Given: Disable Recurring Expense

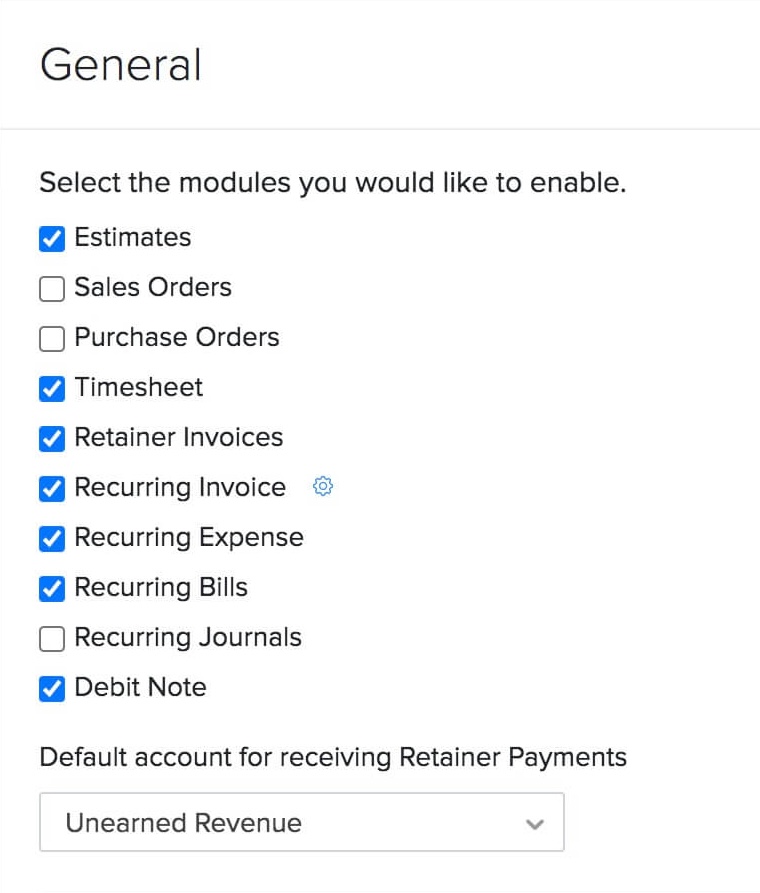Looking at the screenshot, I should coord(50,538).
